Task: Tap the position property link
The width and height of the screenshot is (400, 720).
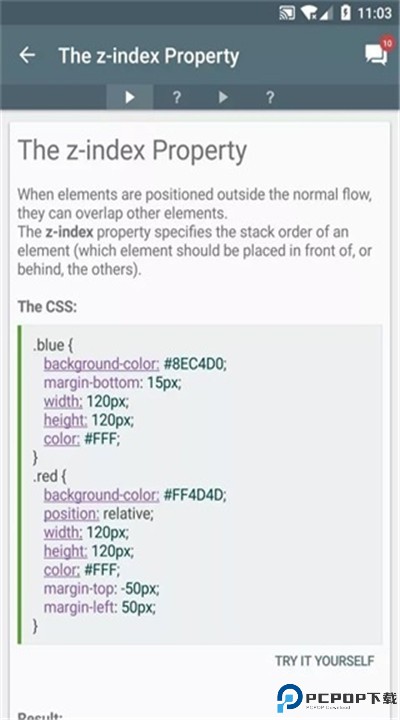Action: click(71, 514)
